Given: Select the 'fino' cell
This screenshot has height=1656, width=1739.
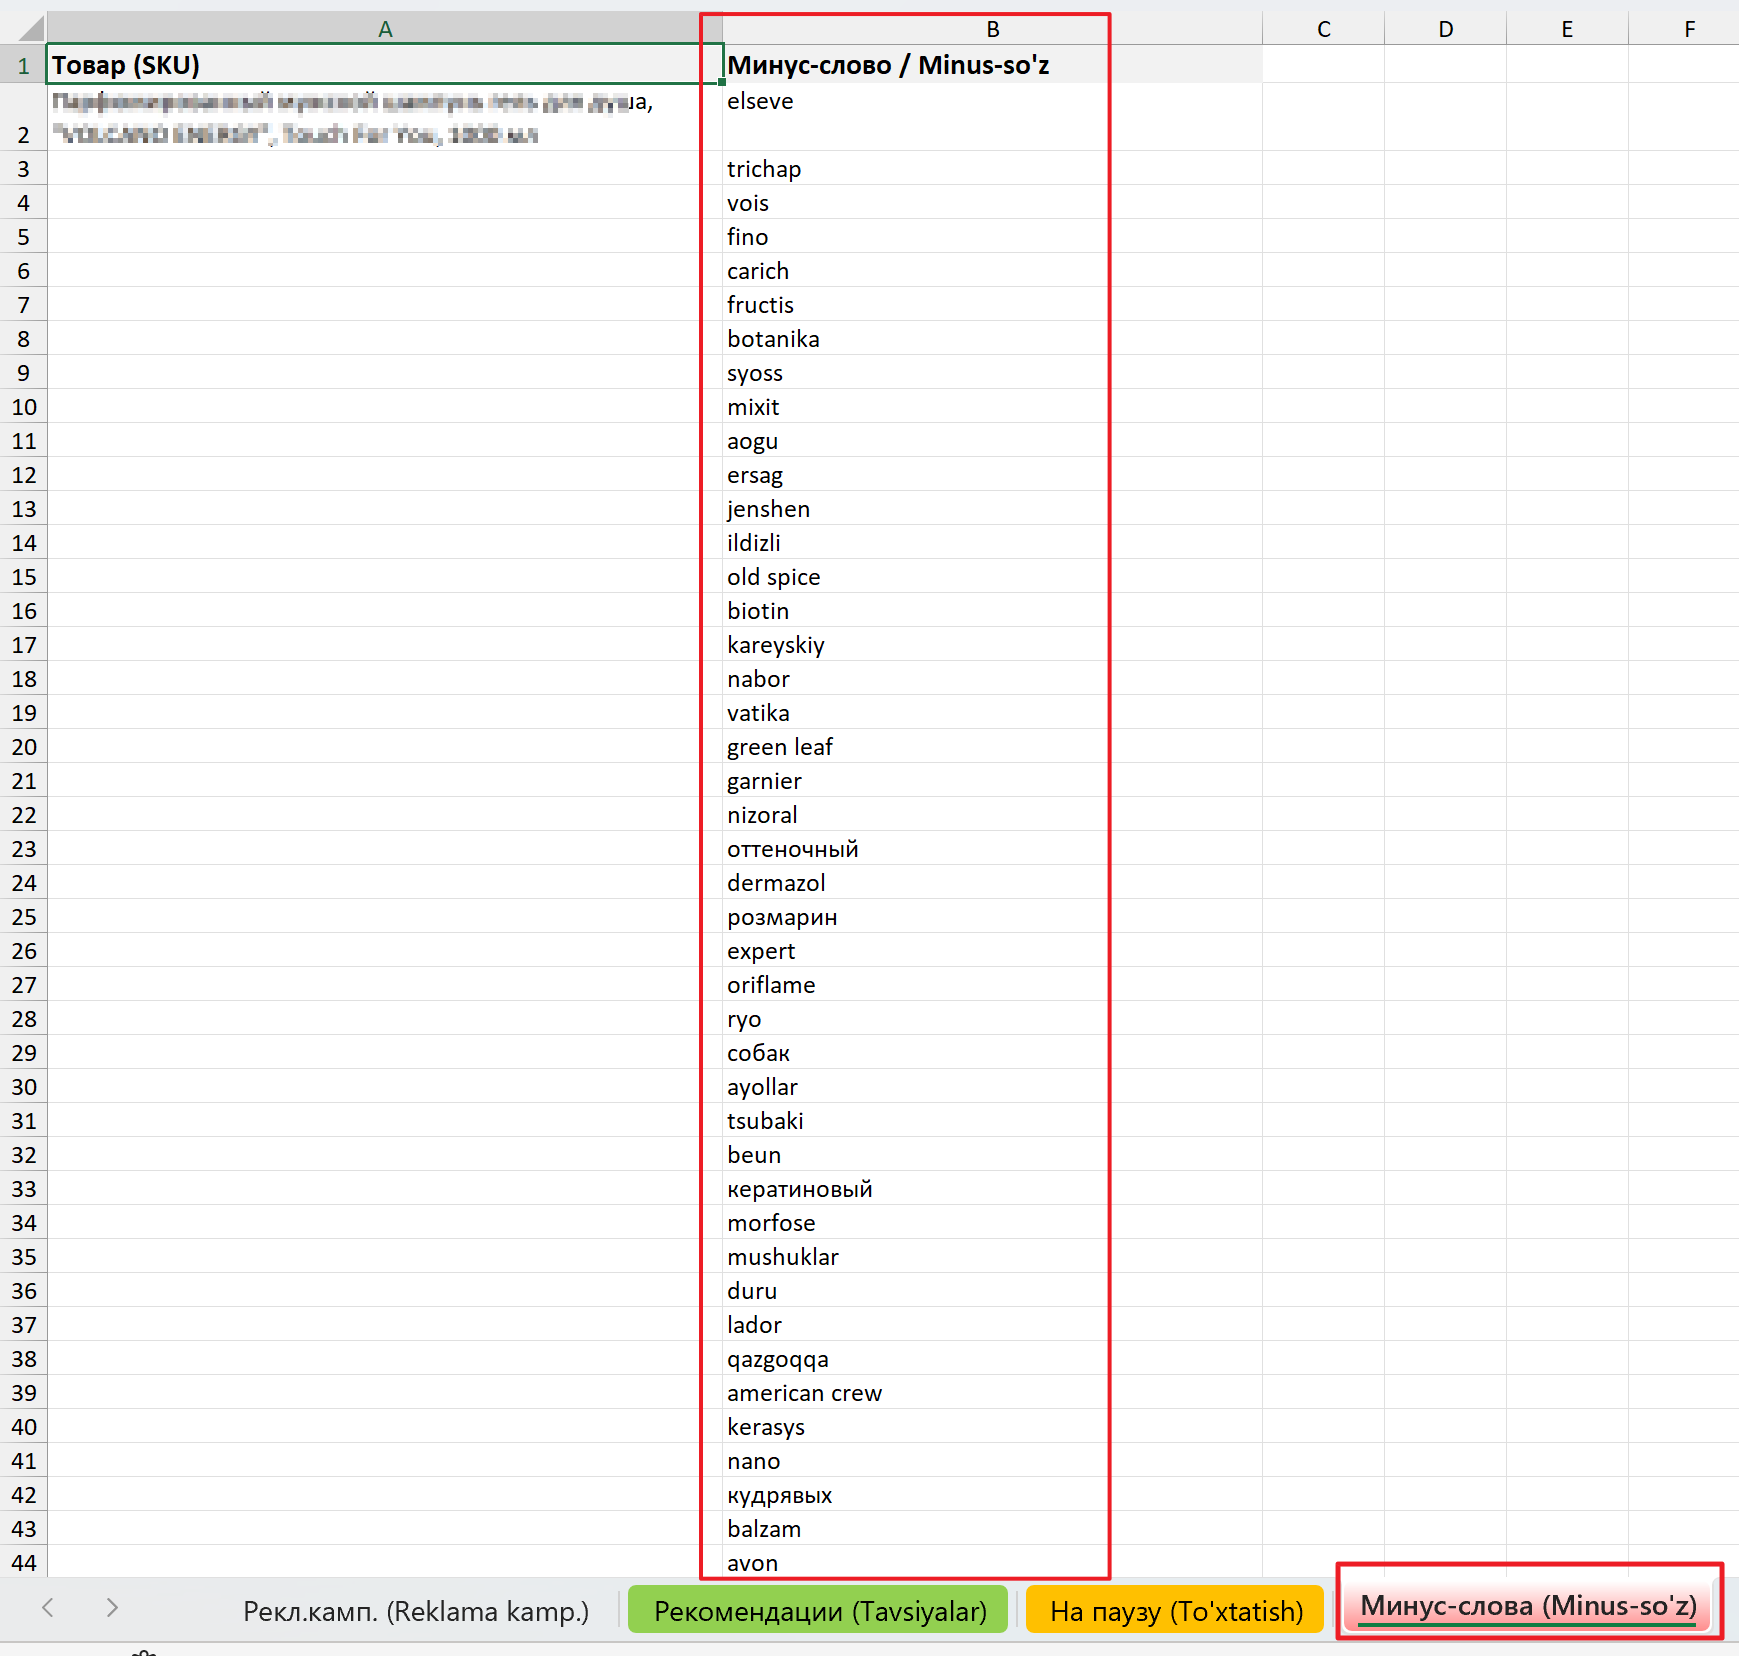Looking at the screenshot, I should [992, 237].
